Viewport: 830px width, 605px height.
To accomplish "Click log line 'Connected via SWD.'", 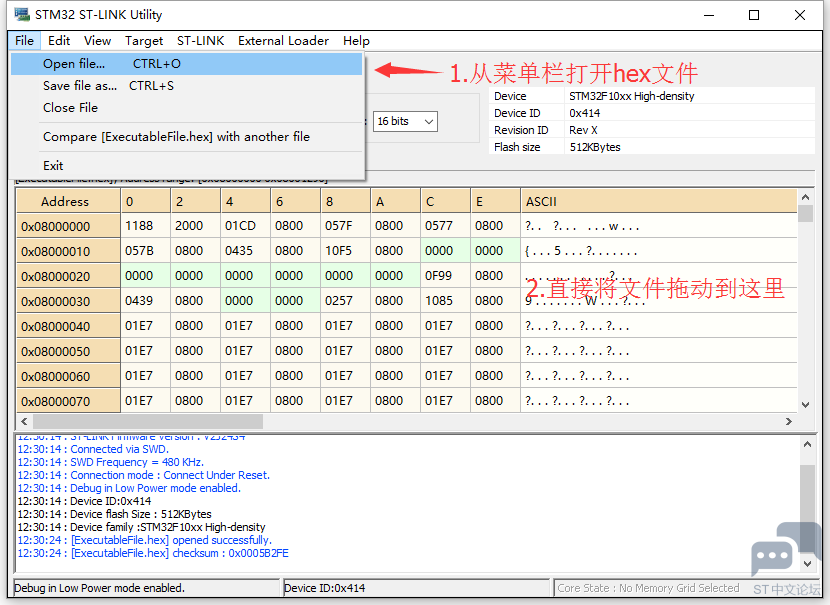I will click(93, 449).
